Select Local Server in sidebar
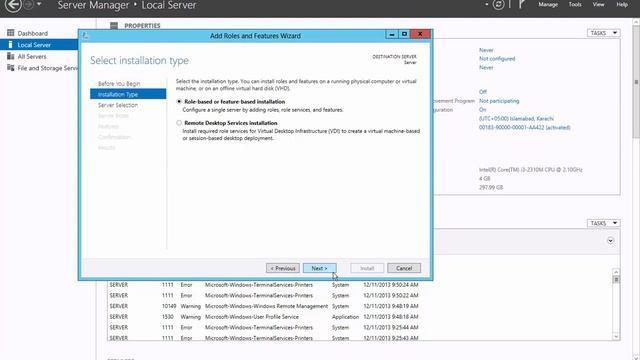This screenshot has height=360, width=640. [39, 44]
